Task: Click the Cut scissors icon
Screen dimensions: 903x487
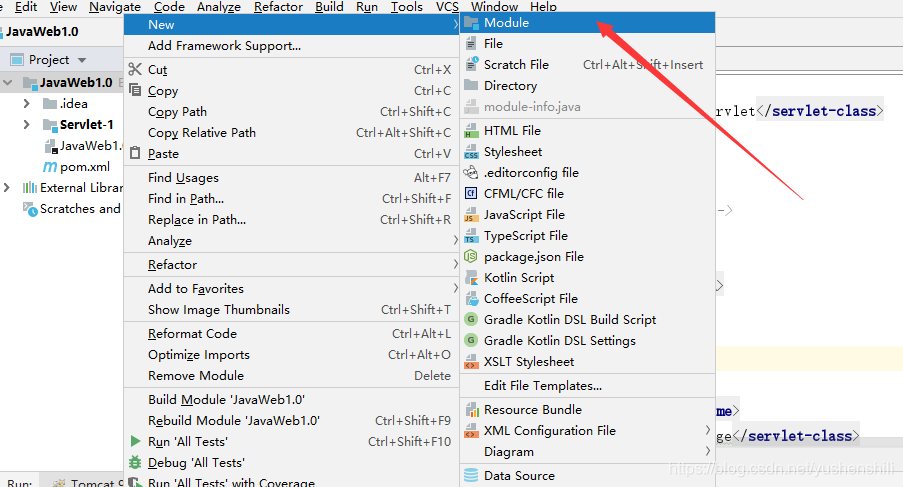Action: 135,69
